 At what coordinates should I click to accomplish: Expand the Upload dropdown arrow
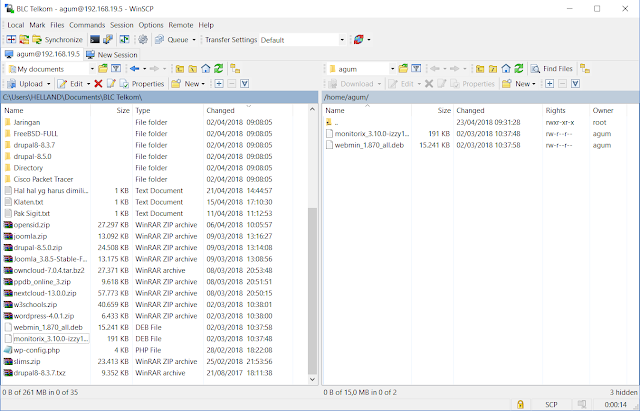tap(49, 84)
